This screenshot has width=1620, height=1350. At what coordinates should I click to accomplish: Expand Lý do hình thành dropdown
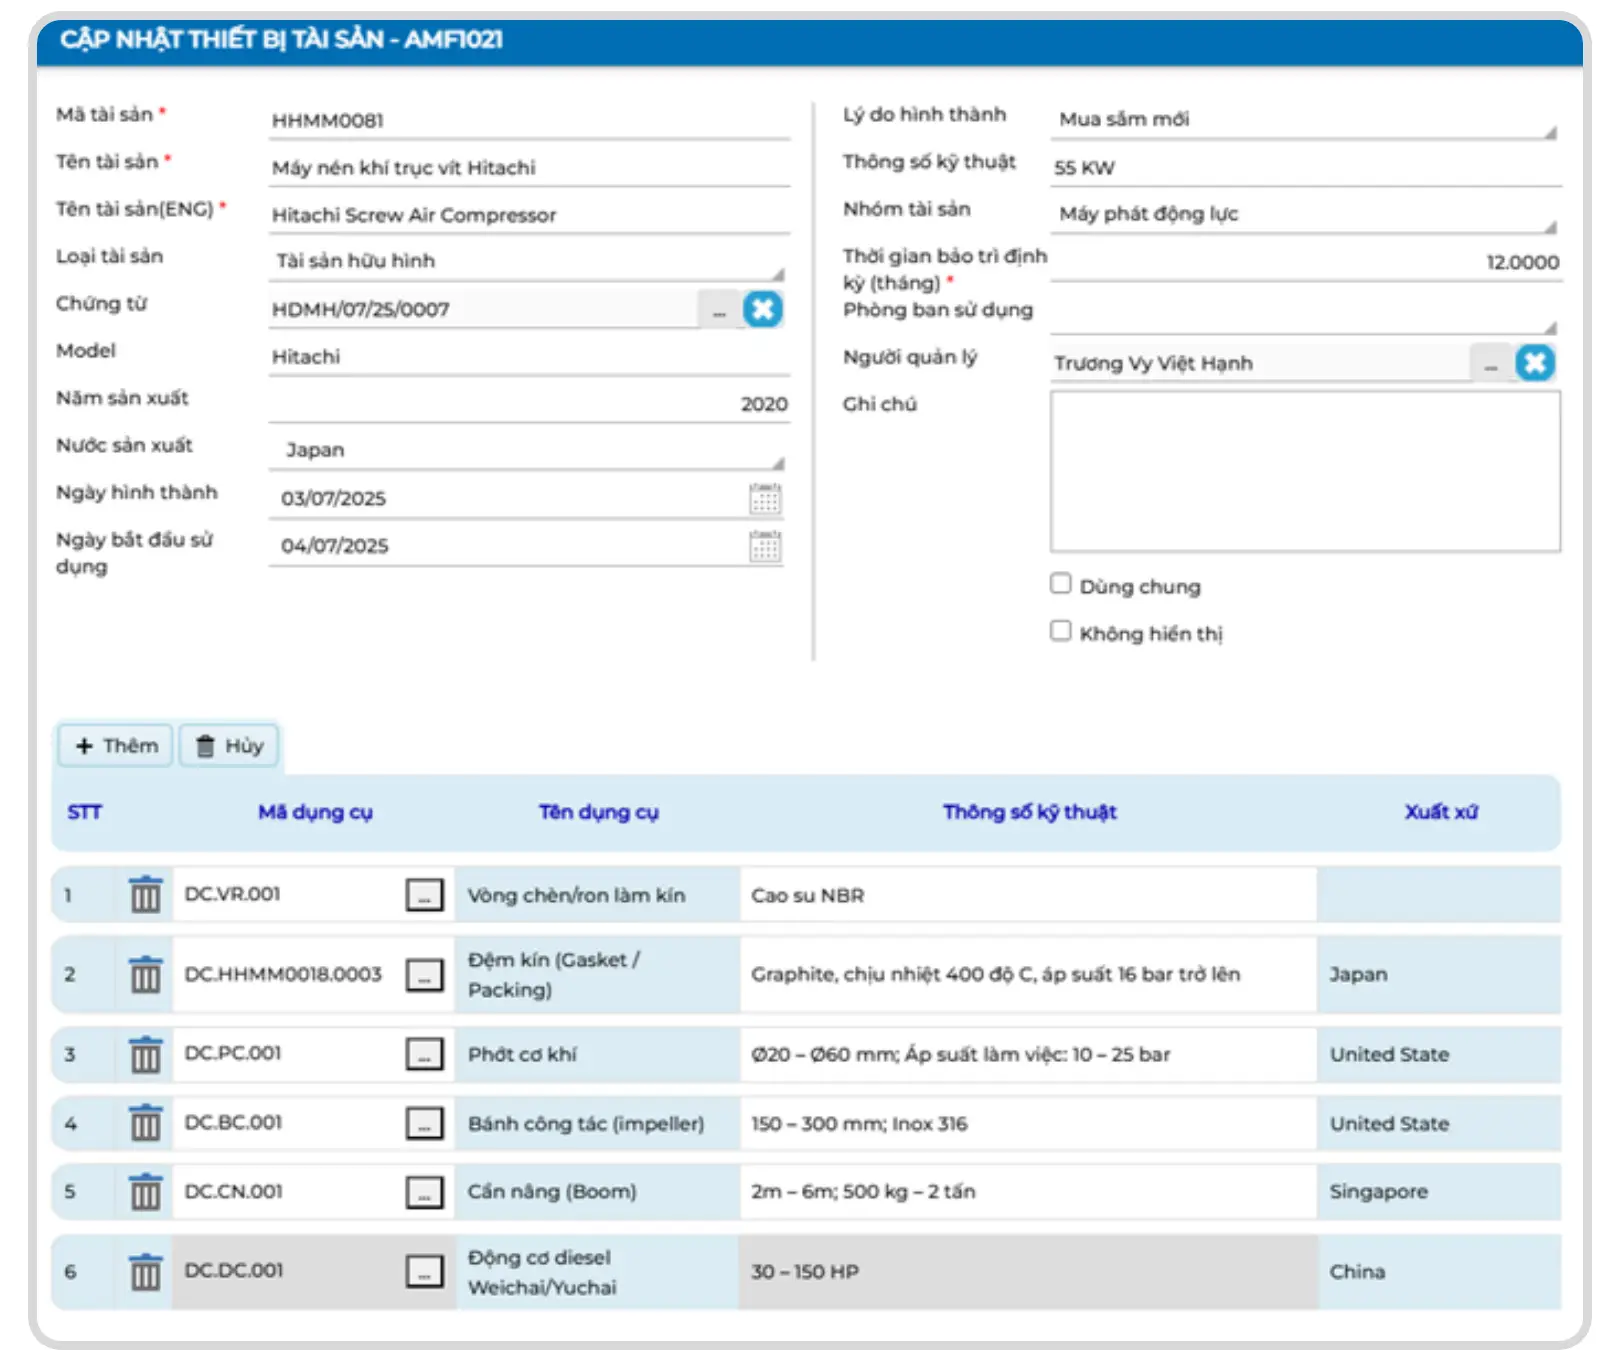point(1549,131)
